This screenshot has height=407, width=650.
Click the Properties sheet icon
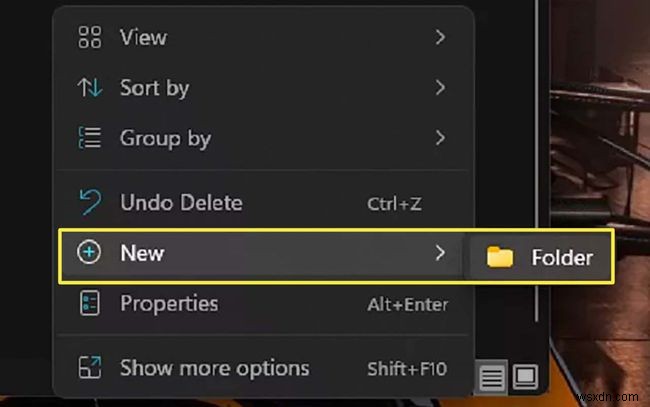(x=90, y=303)
